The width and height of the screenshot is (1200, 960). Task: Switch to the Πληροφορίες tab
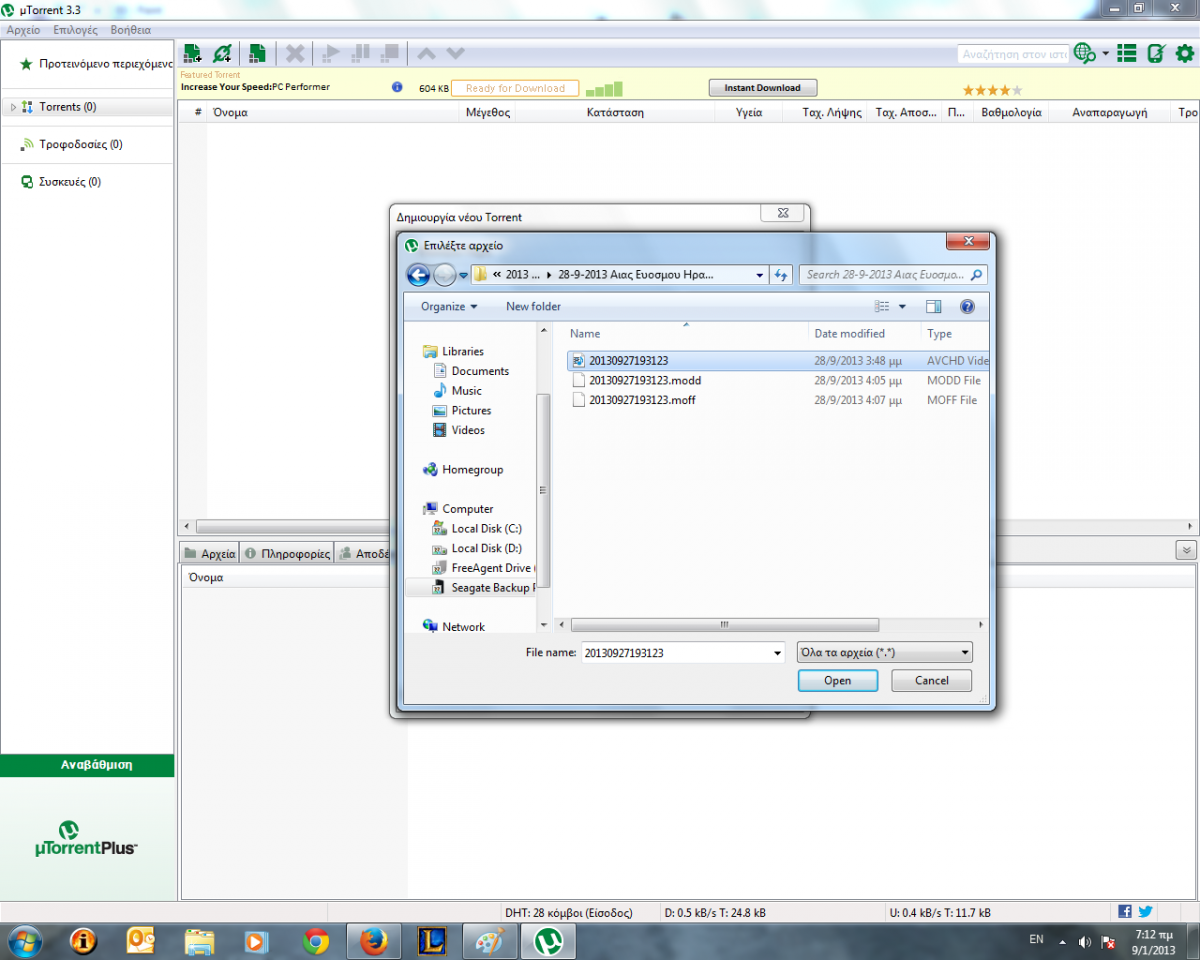point(288,553)
